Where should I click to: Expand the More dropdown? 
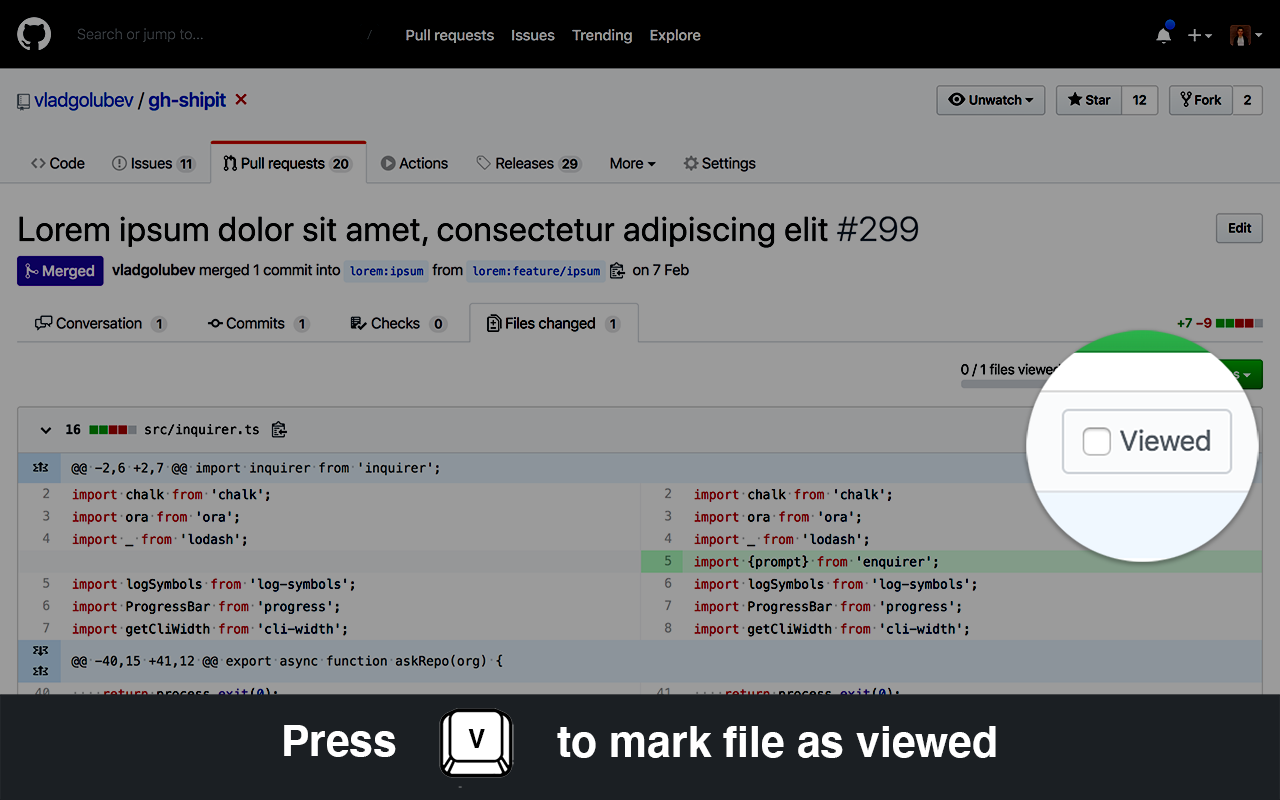633,163
